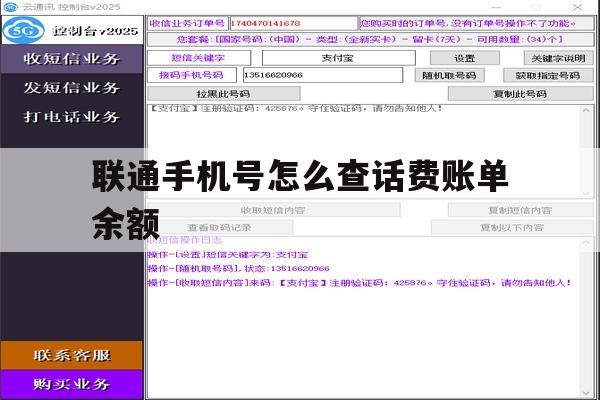Open the 发短信业务 menu
This screenshot has width=600, height=400.
tap(72, 88)
